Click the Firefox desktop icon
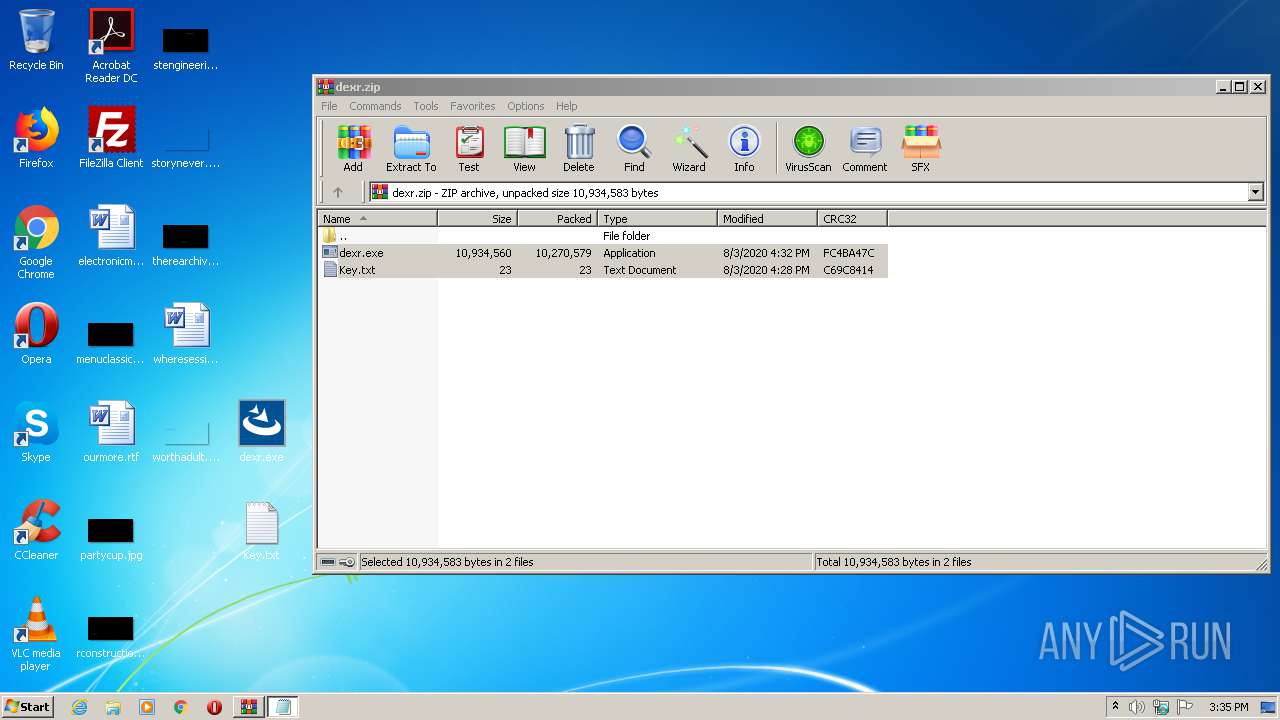Image resolution: width=1280 pixels, height=720 pixels. coord(36,138)
